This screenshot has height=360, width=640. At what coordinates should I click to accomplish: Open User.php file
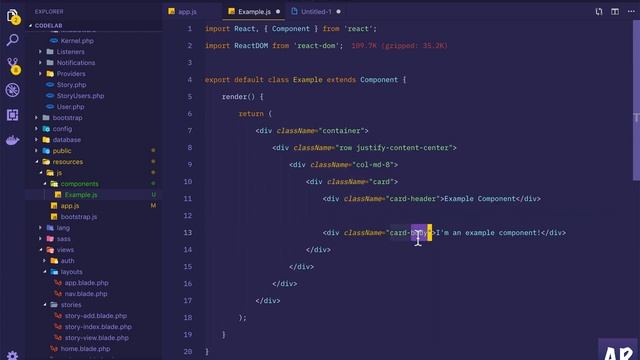coord(70,107)
